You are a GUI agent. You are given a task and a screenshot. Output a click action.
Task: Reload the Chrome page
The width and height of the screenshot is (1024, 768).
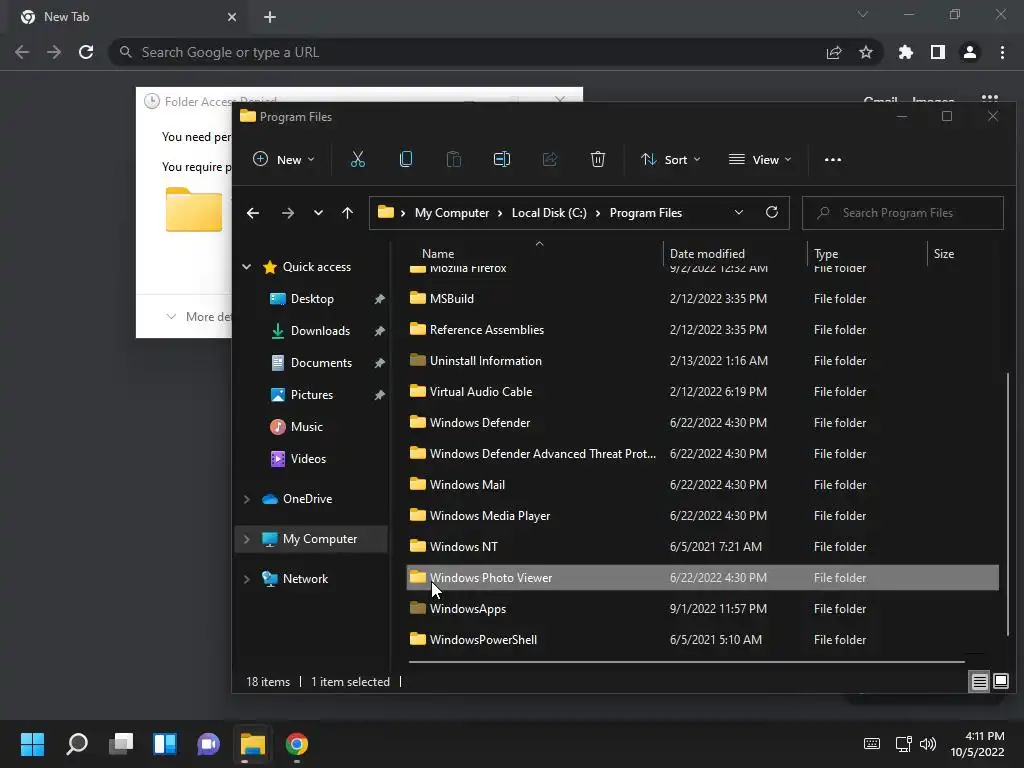[x=86, y=52]
